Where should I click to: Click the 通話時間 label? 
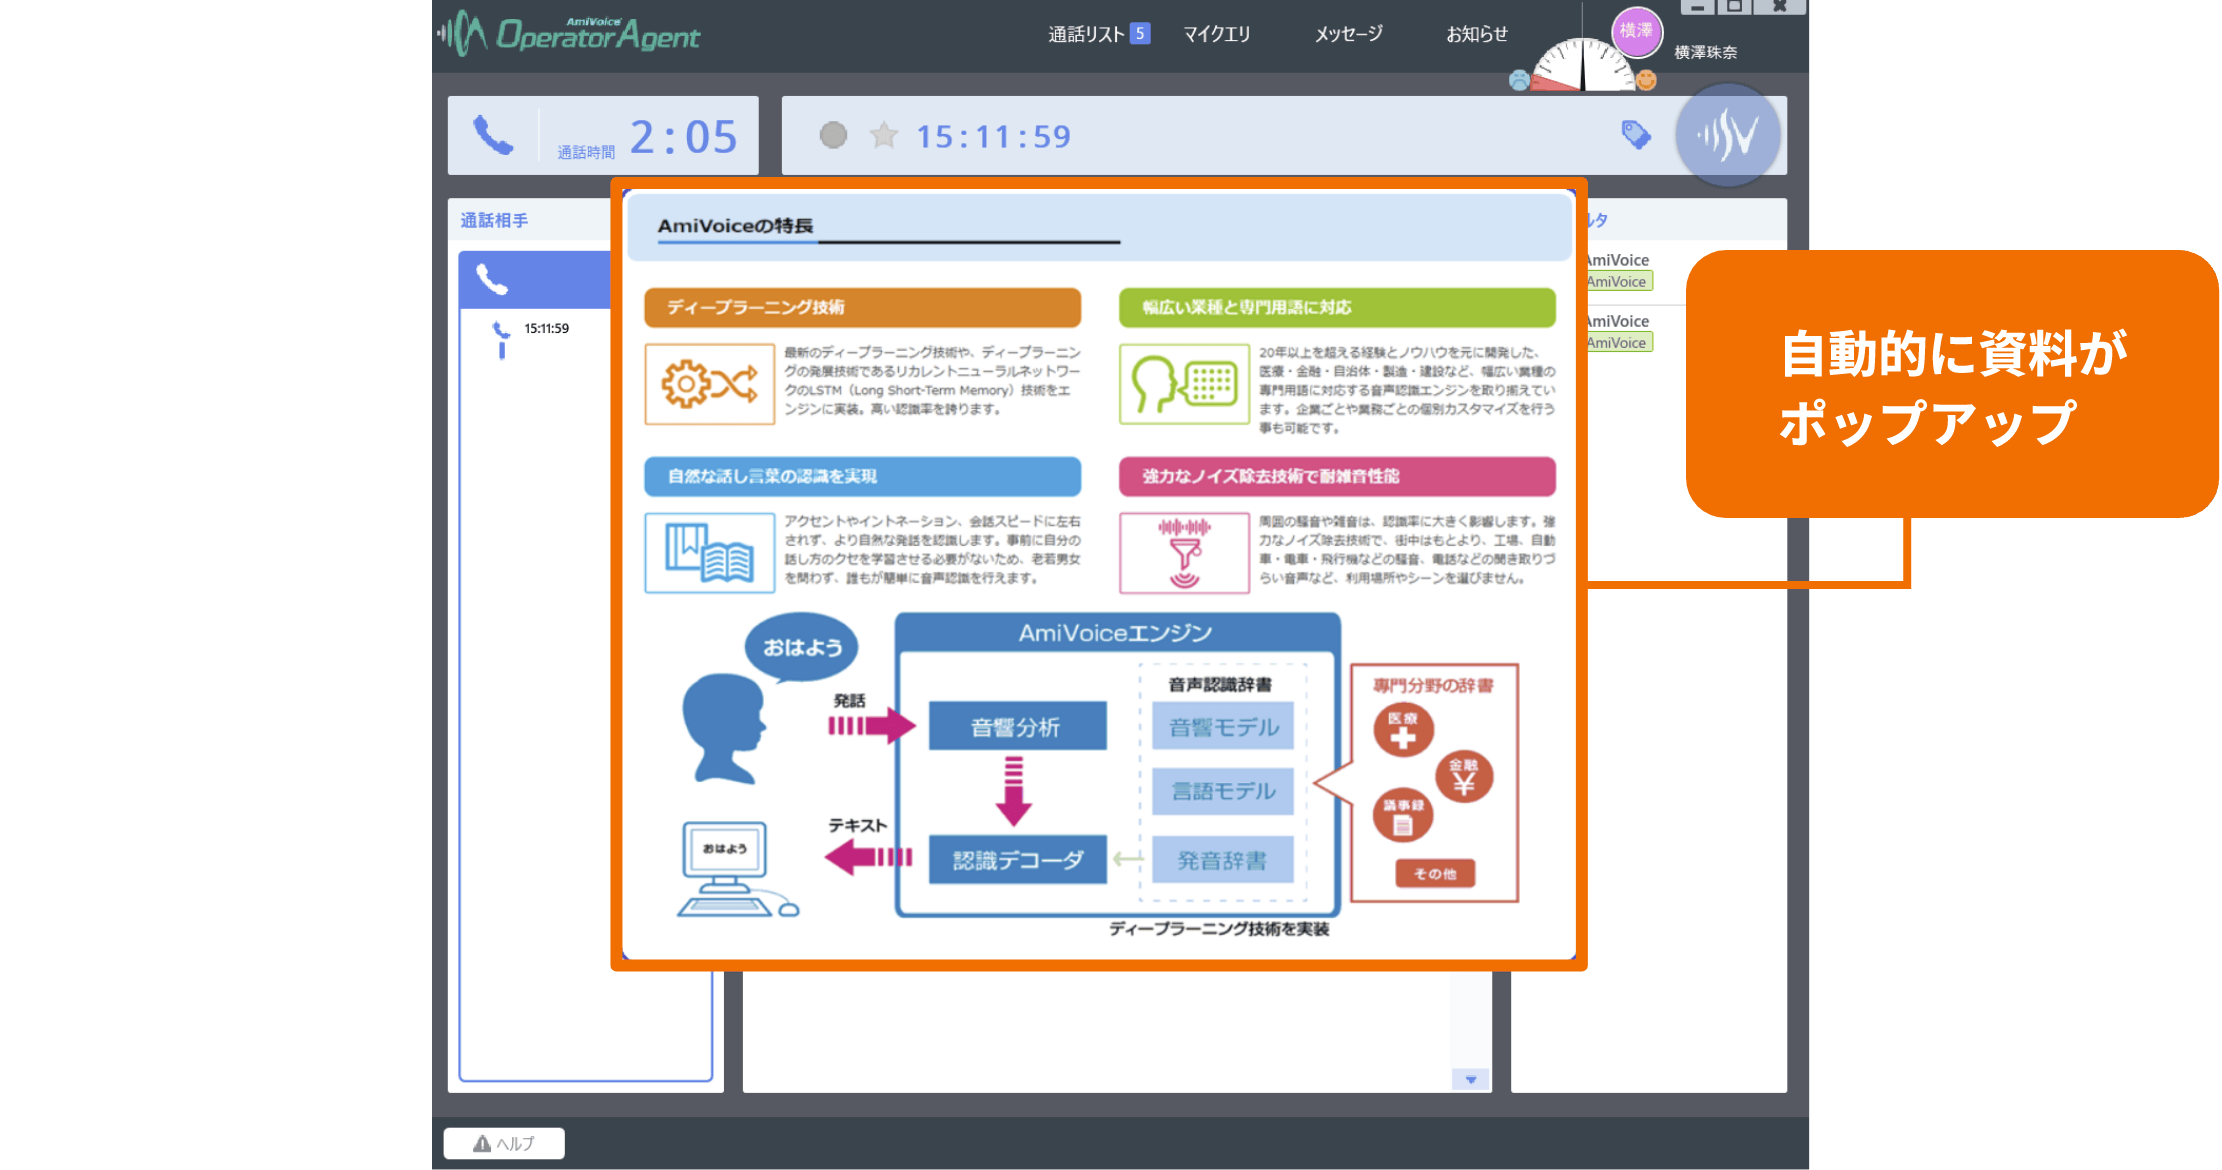click(x=586, y=152)
